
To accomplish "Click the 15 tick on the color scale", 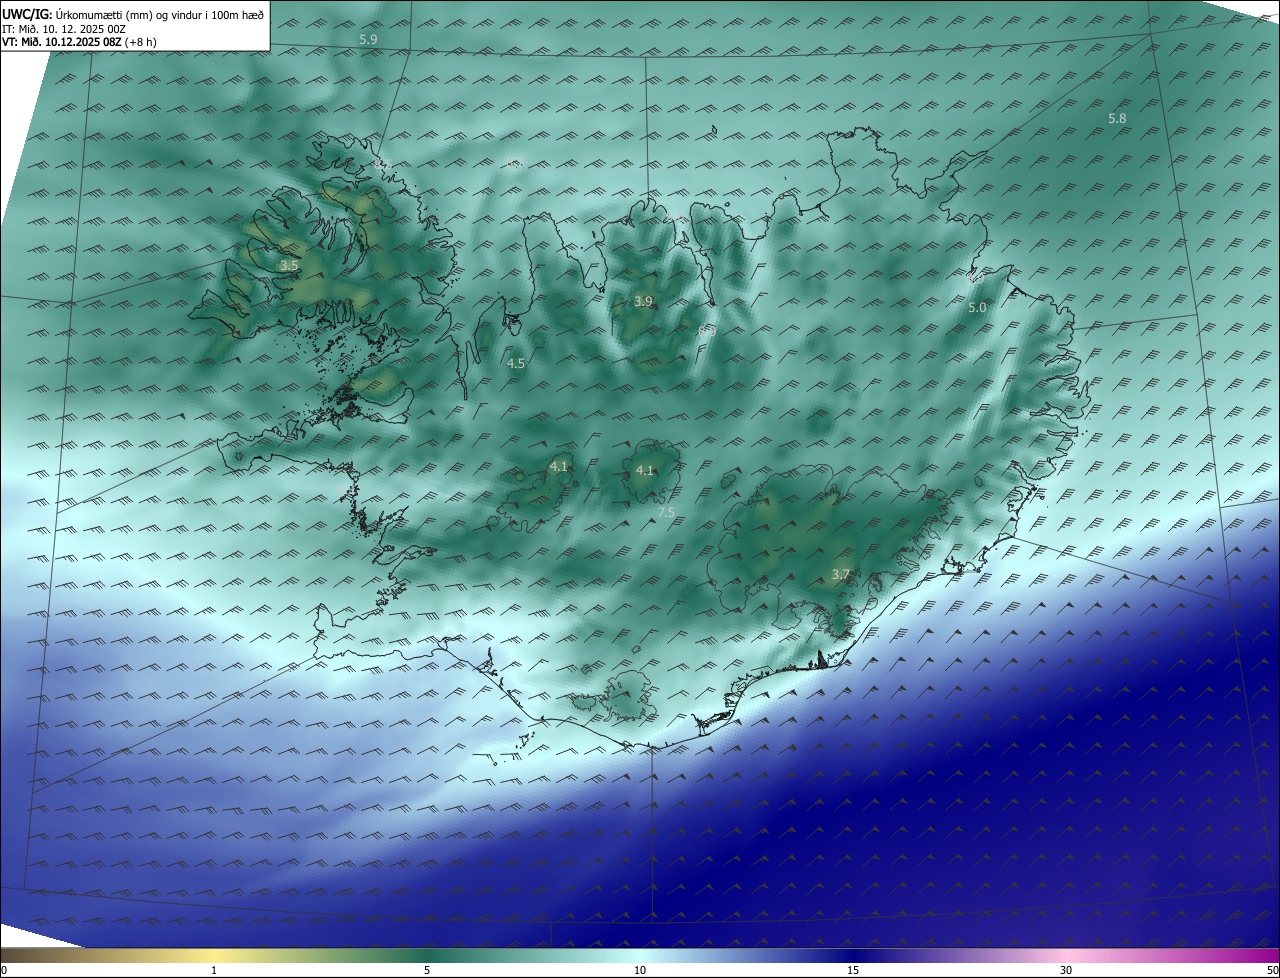I will [853, 970].
